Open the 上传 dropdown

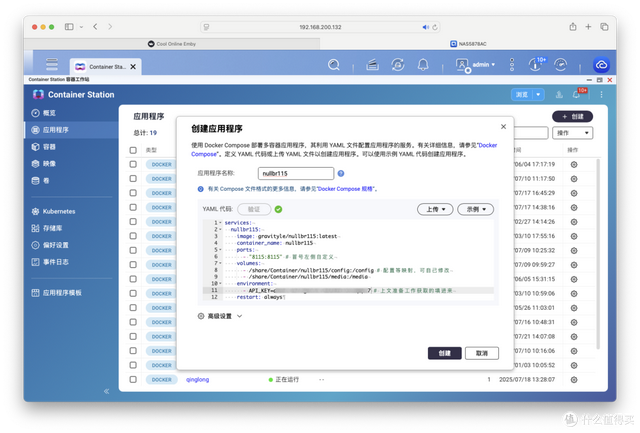coord(435,209)
